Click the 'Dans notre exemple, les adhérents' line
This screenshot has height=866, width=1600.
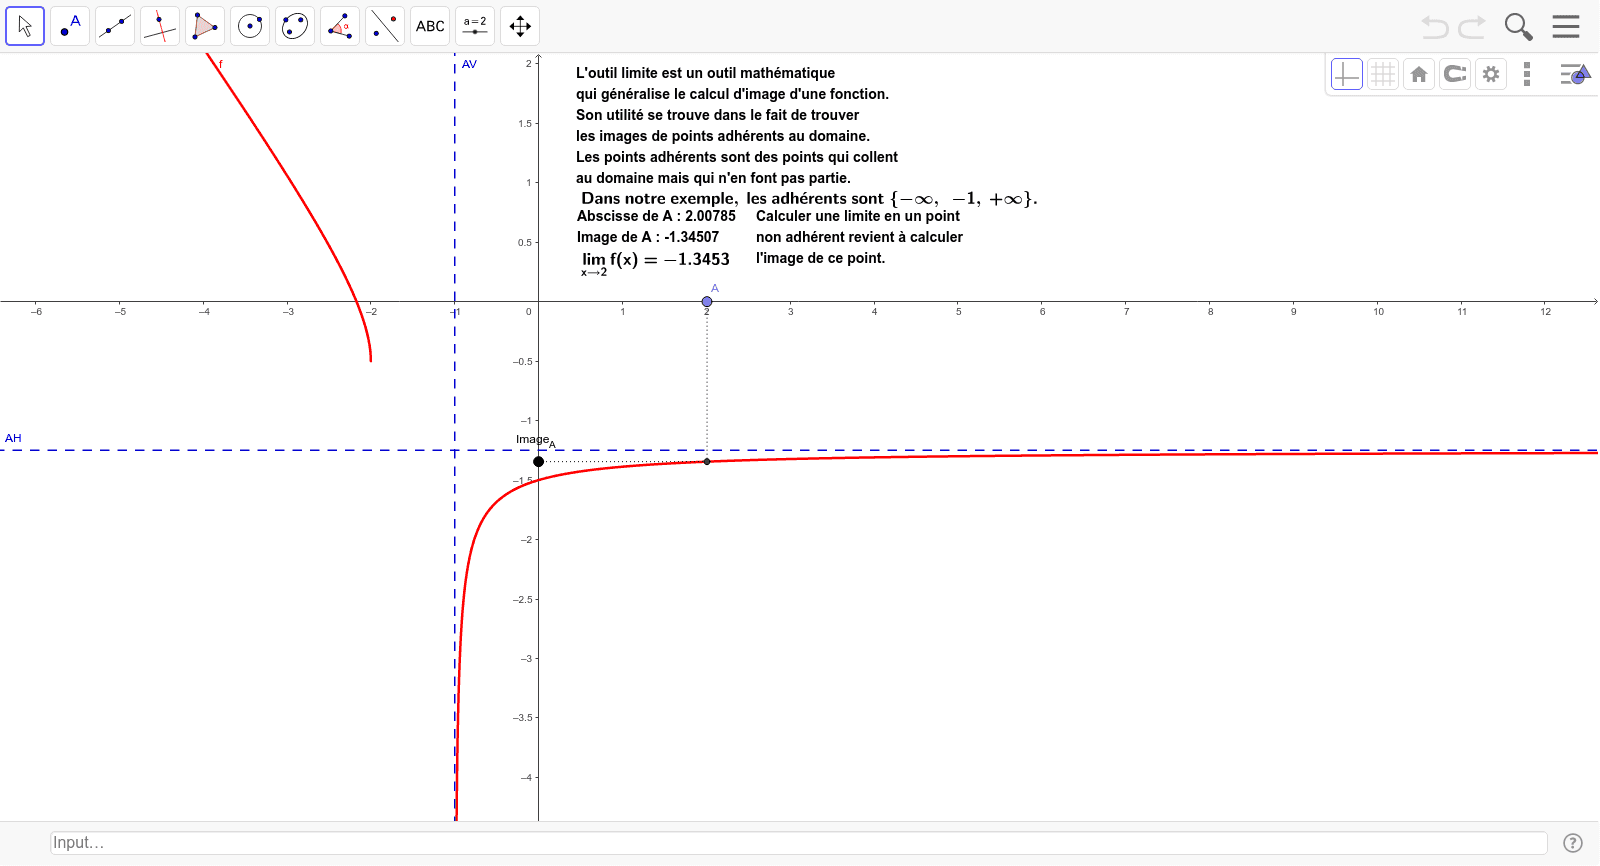[809, 199]
